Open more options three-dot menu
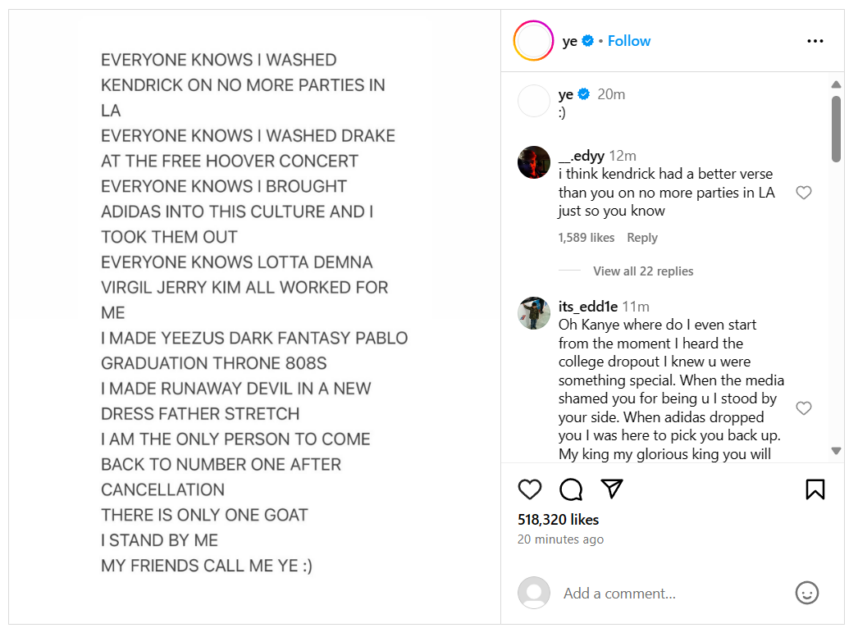This screenshot has width=858, height=628. click(x=815, y=41)
